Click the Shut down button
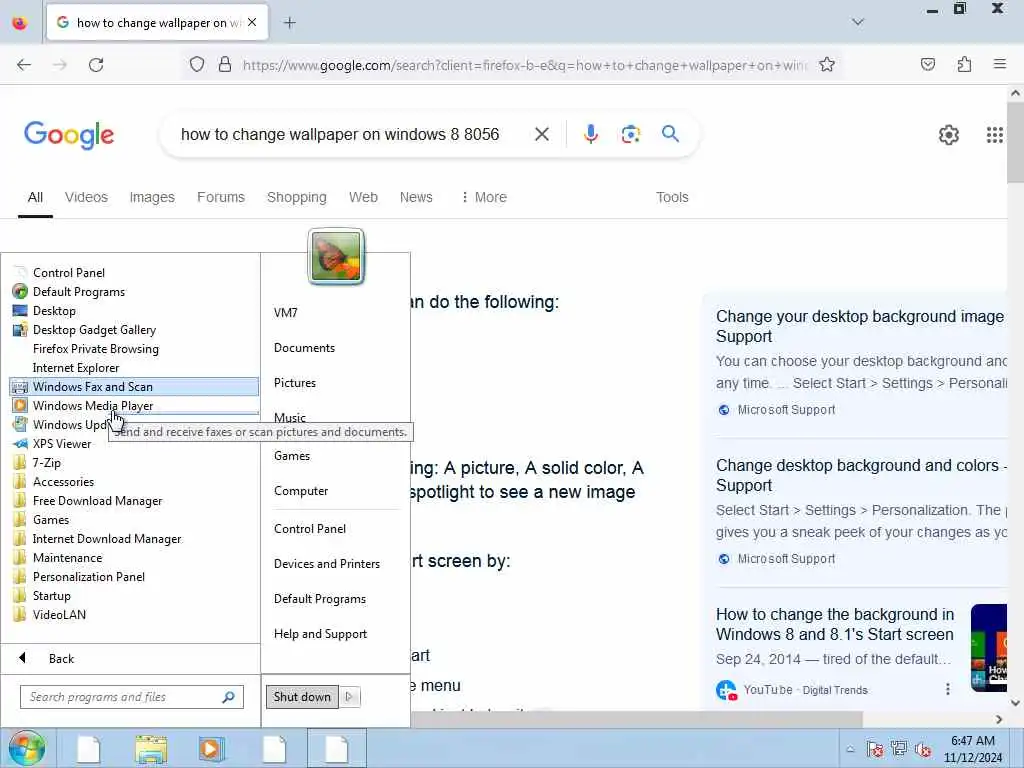This screenshot has height=768, width=1024. tap(302, 697)
